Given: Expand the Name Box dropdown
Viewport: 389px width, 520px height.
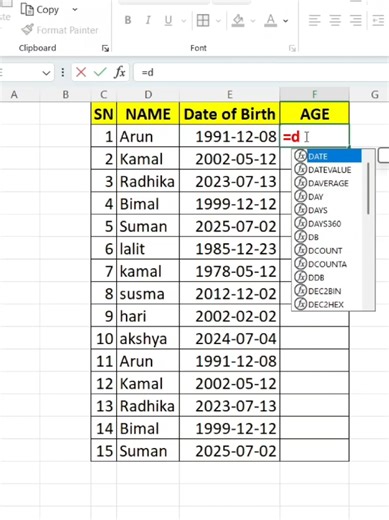Looking at the screenshot, I should (46, 73).
